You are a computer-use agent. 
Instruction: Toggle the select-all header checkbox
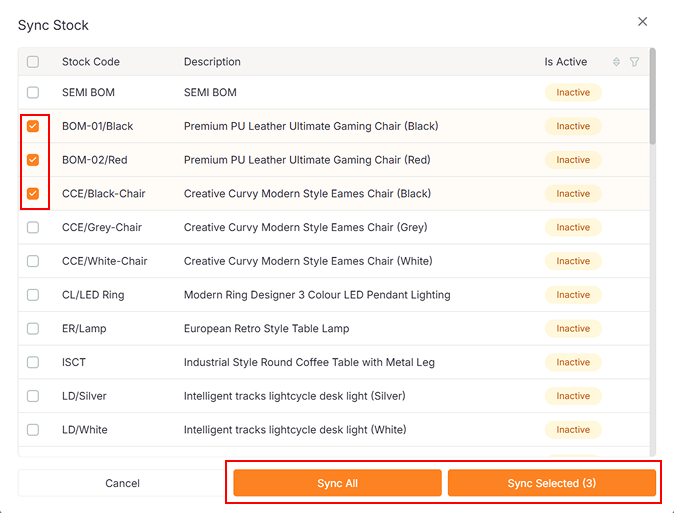coord(33,62)
